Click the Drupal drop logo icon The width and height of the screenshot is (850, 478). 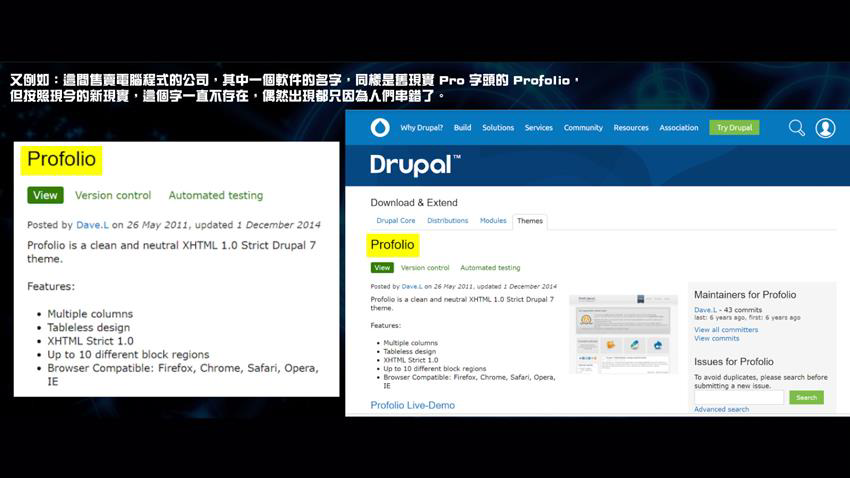[380, 128]
